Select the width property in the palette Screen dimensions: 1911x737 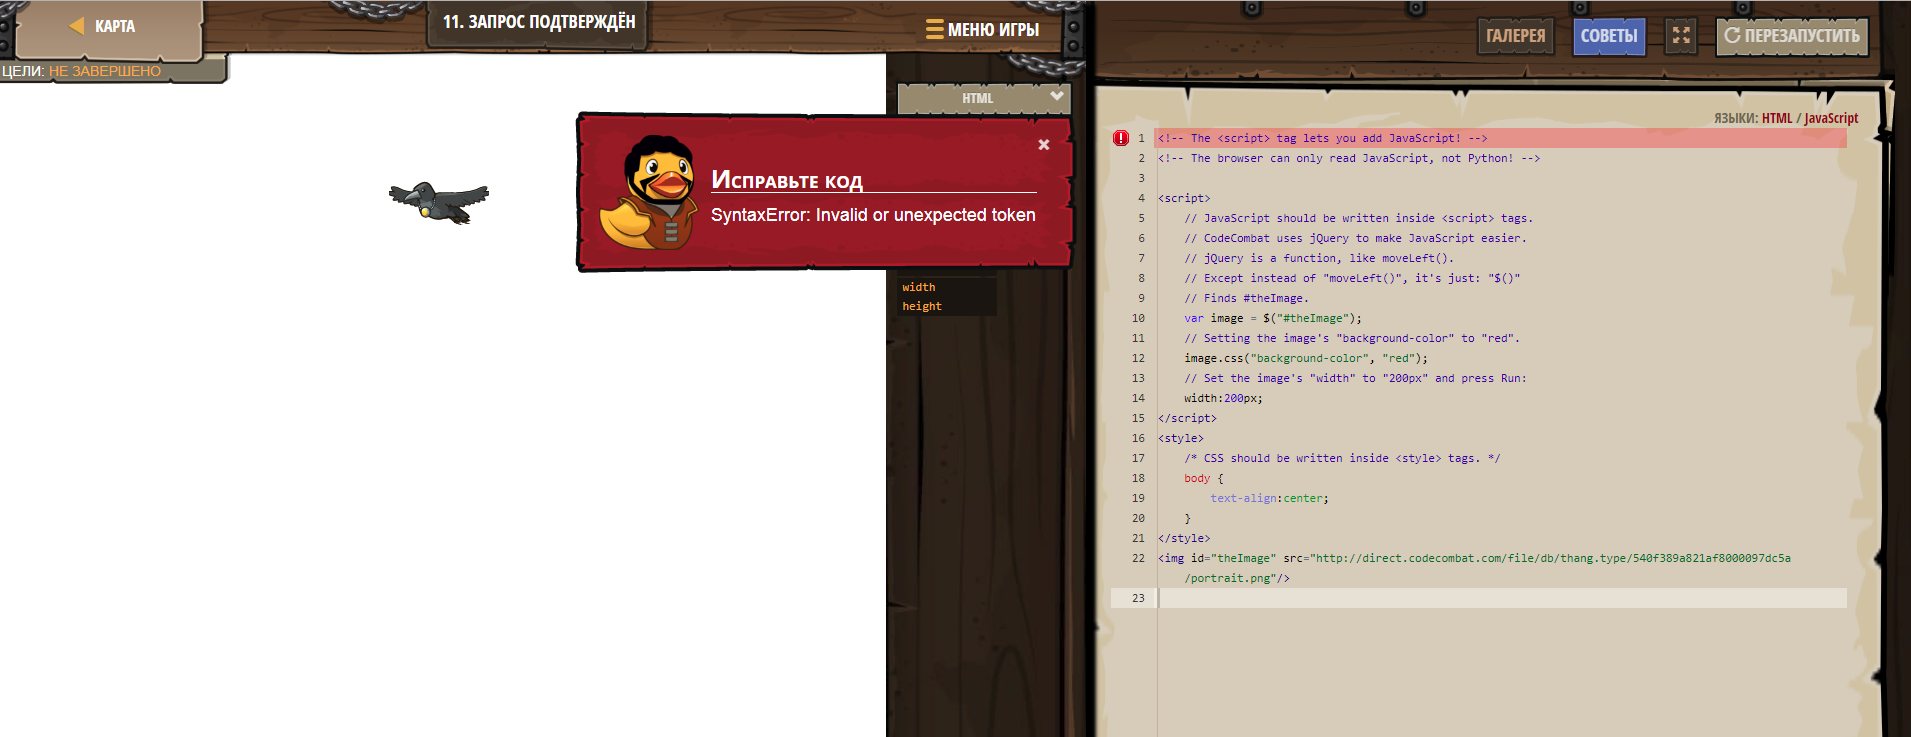pyautogui.click(x=919, y=287)
